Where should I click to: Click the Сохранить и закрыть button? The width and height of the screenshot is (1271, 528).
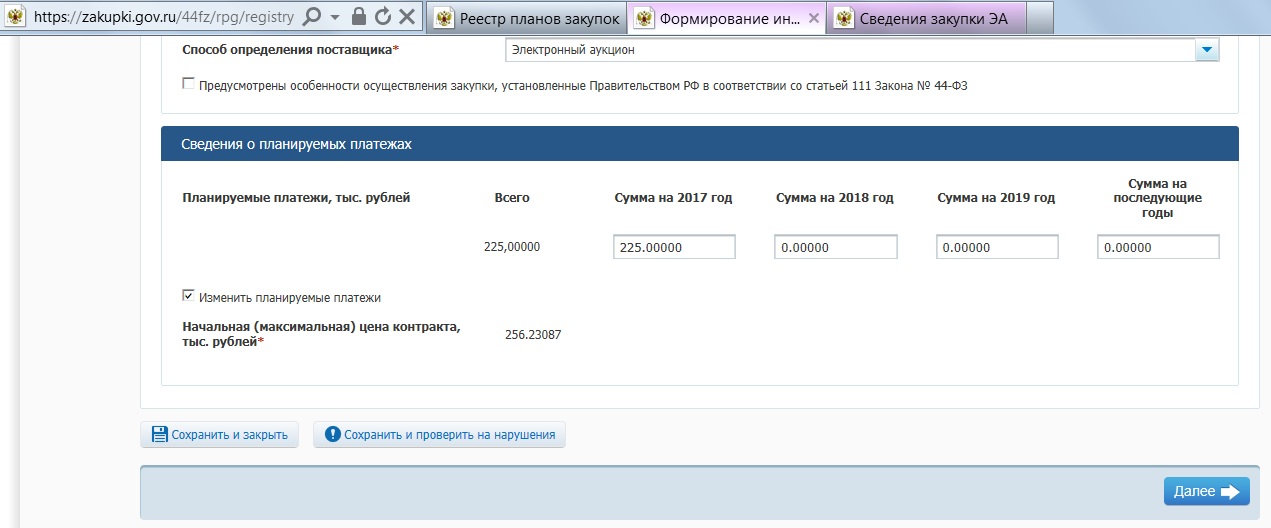pyautogui.click(x=219, y=435)
